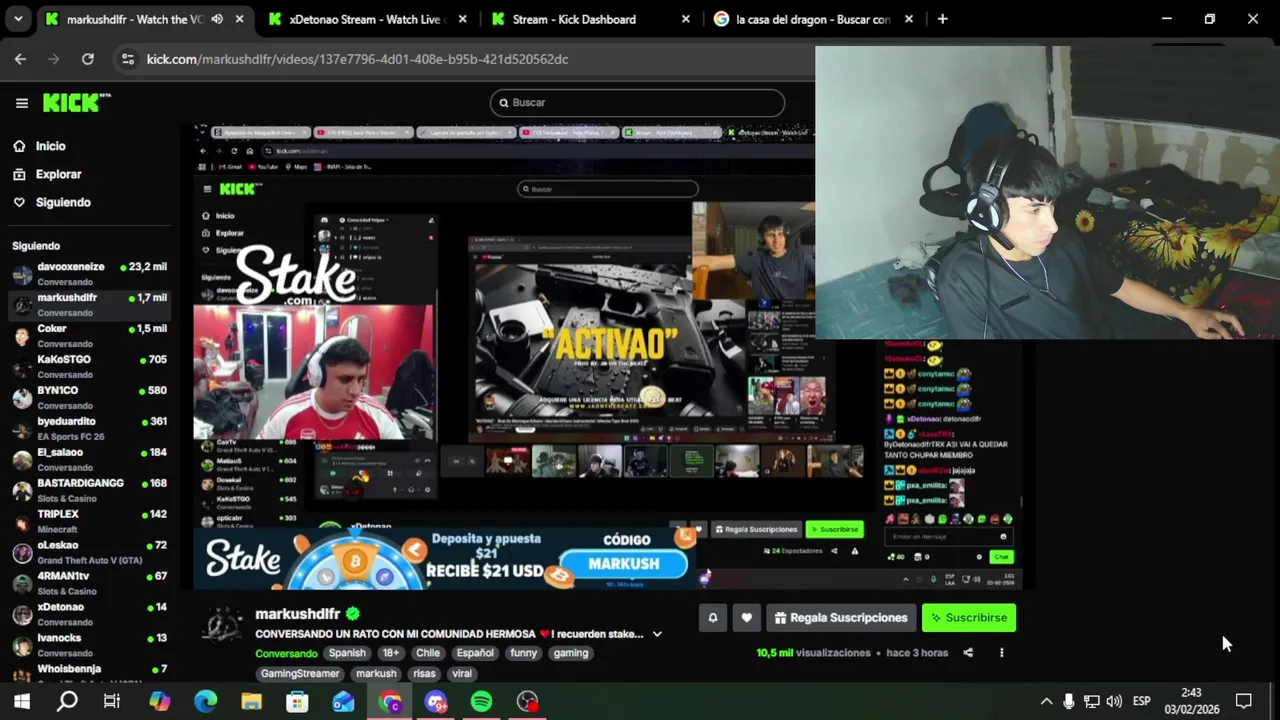Viewport: 1280px width, 720px height.
Task: Show hidden system tray icons
Action: pos(1046,702)
